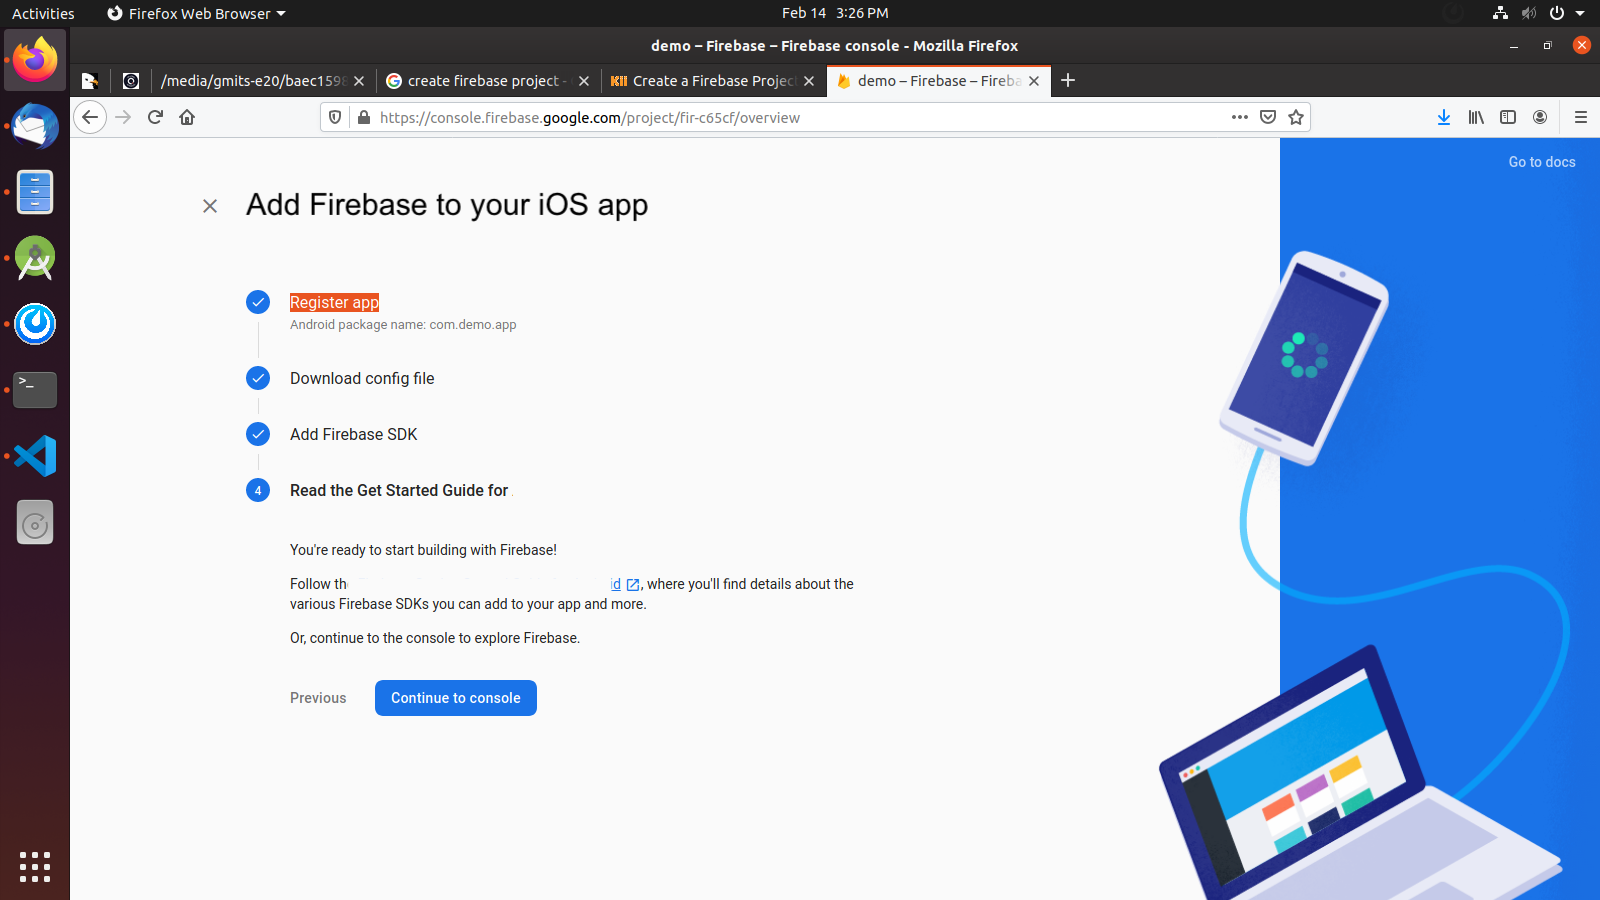Open the system status menu arrow
This screenshot has height=900, width=1600.
(x=1580, y=13)
